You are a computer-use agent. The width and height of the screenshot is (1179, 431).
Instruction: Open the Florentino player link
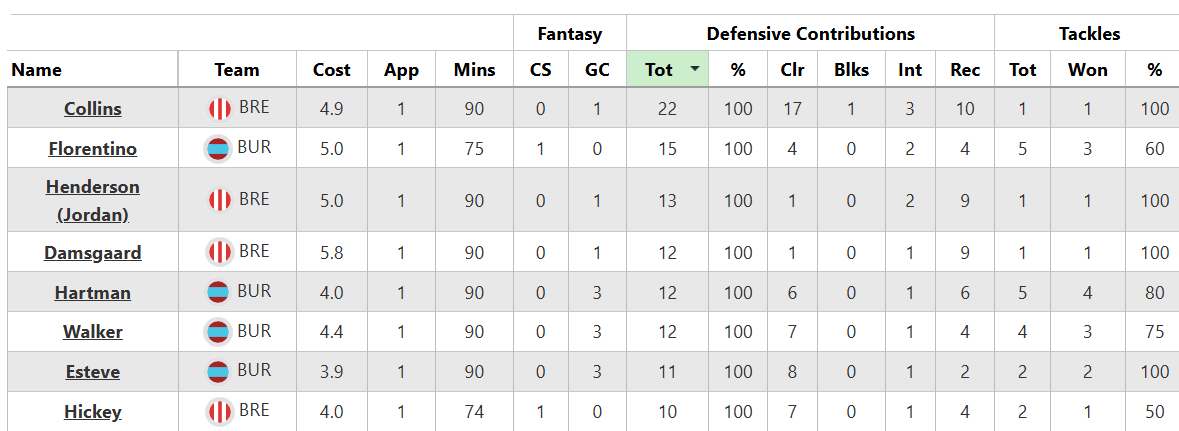93,149
